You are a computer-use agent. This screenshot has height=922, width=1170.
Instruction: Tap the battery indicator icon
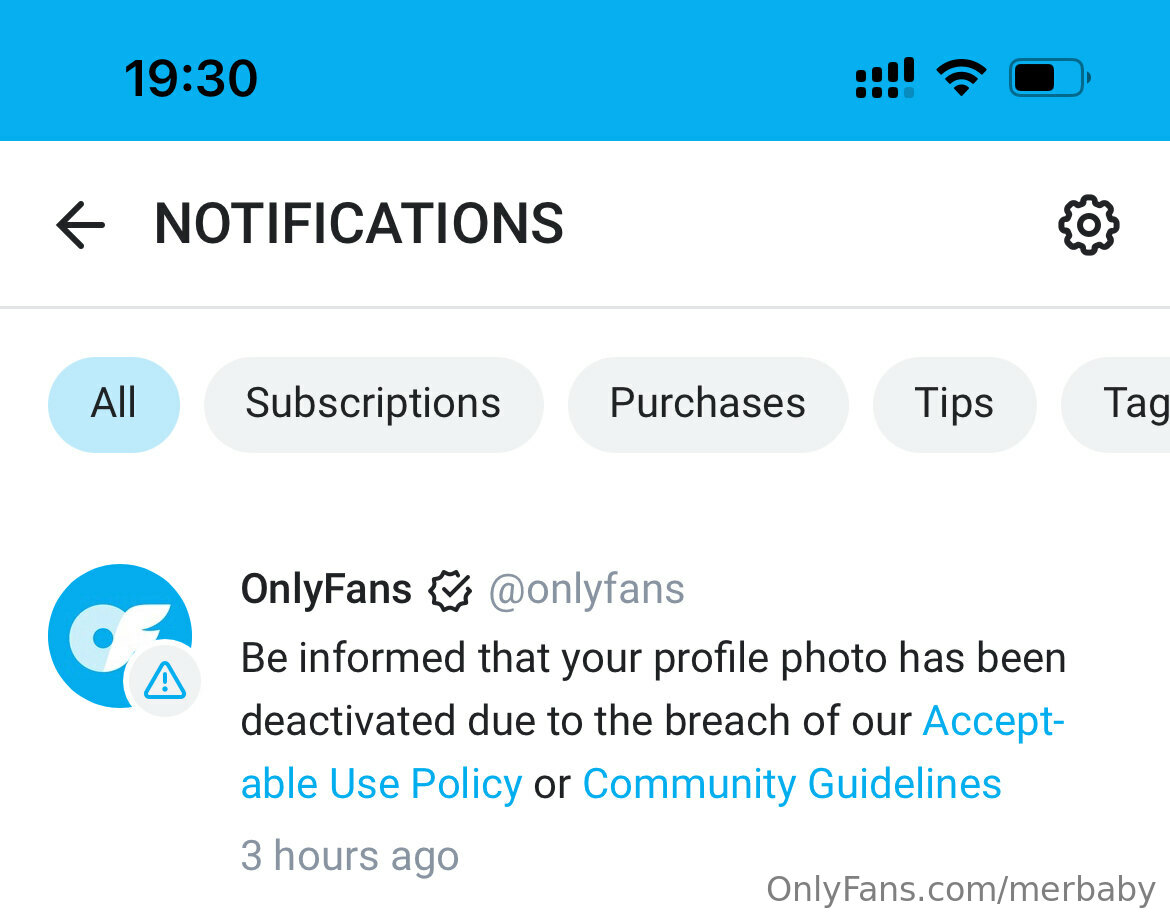click(x=1050, y=78)
